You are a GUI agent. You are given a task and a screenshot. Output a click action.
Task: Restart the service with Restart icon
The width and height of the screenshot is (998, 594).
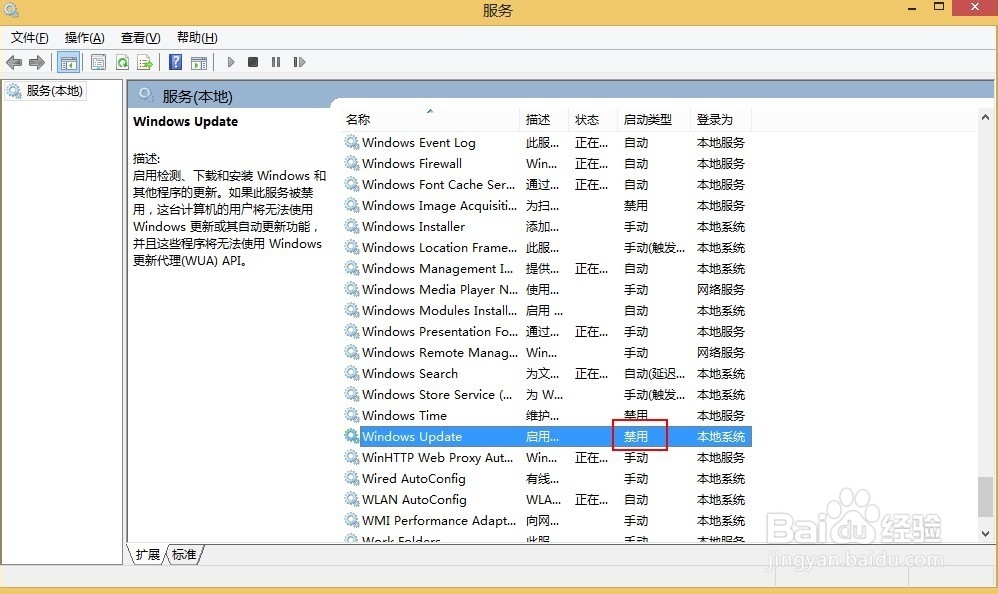point(299,62)
